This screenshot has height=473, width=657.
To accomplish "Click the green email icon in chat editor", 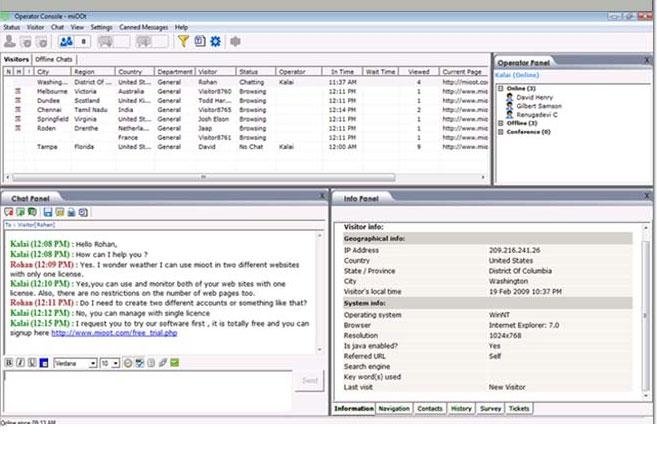I will [x=174, y=362].
